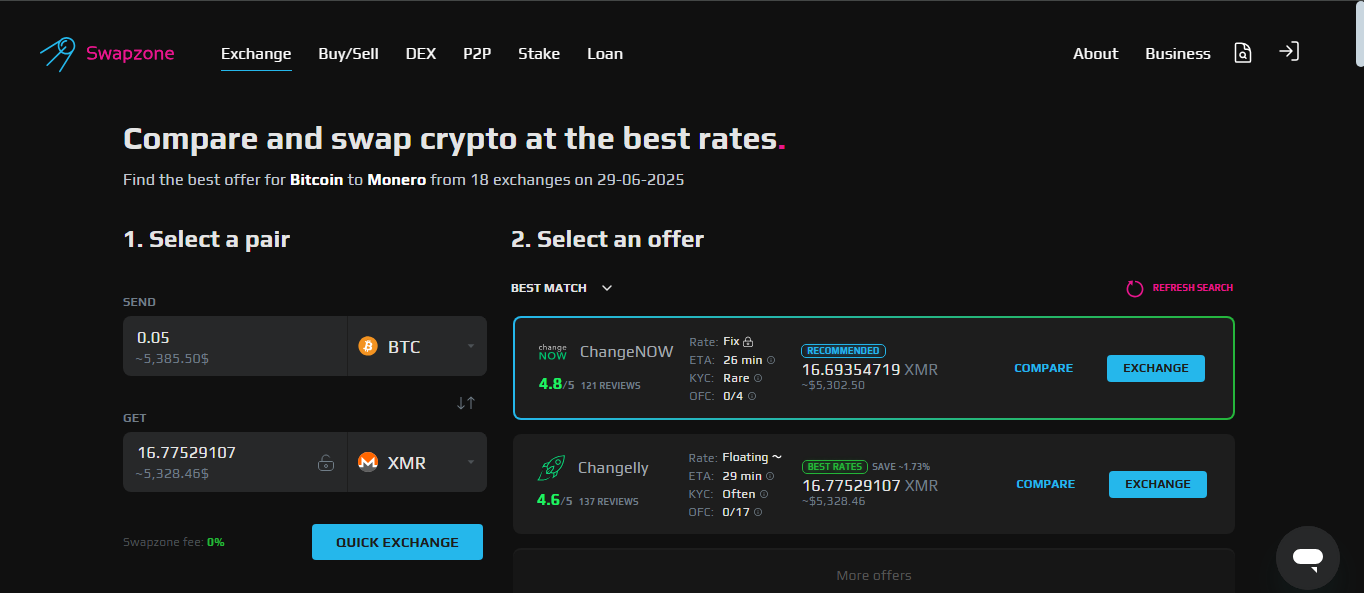Open the live chat bubble widget
The width and height of the screenshot is (1364, 593).
tap(1307, 558)
